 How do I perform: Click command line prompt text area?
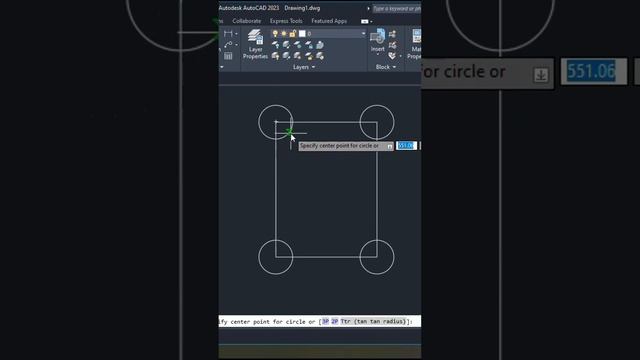[320, 322]
